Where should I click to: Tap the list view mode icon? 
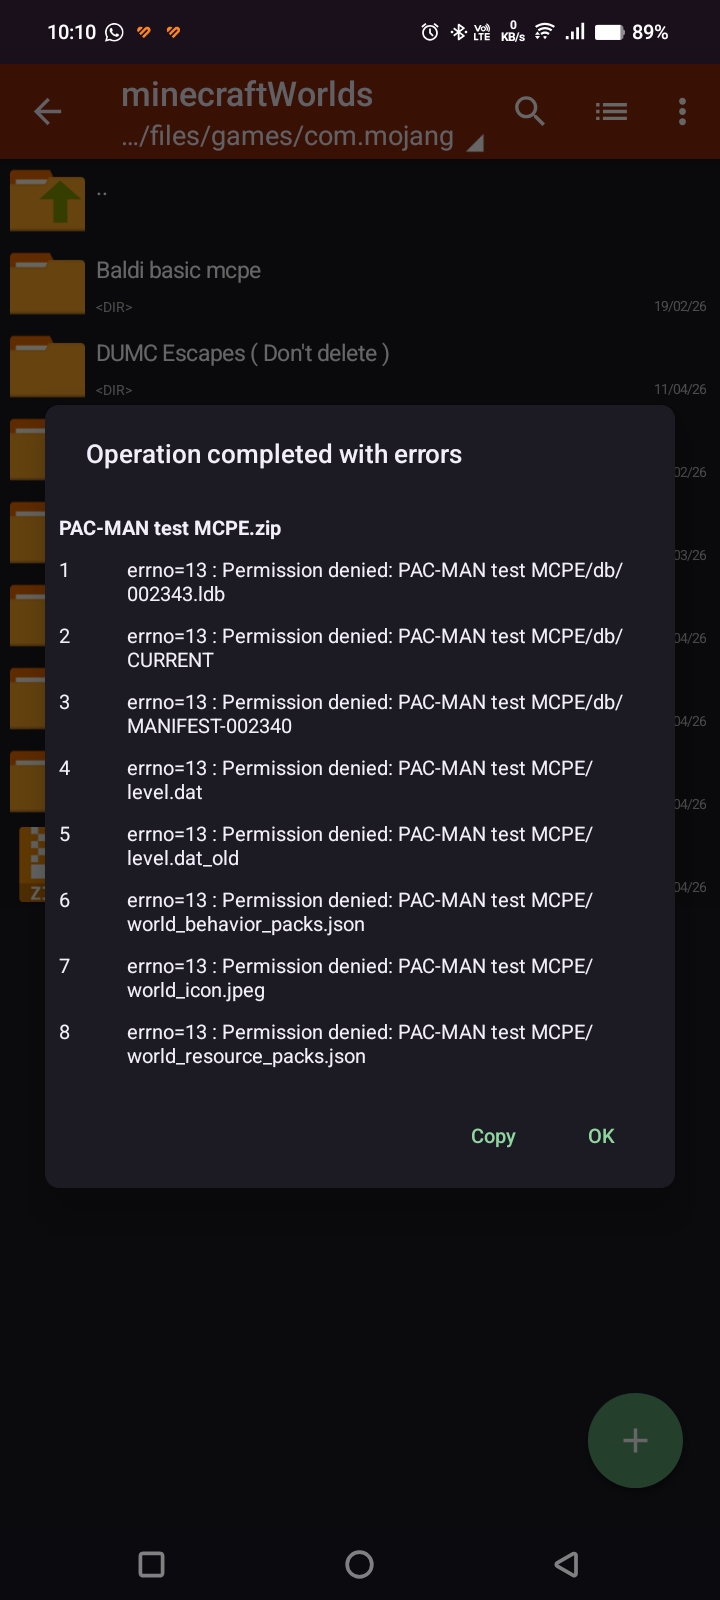[611, 112]
